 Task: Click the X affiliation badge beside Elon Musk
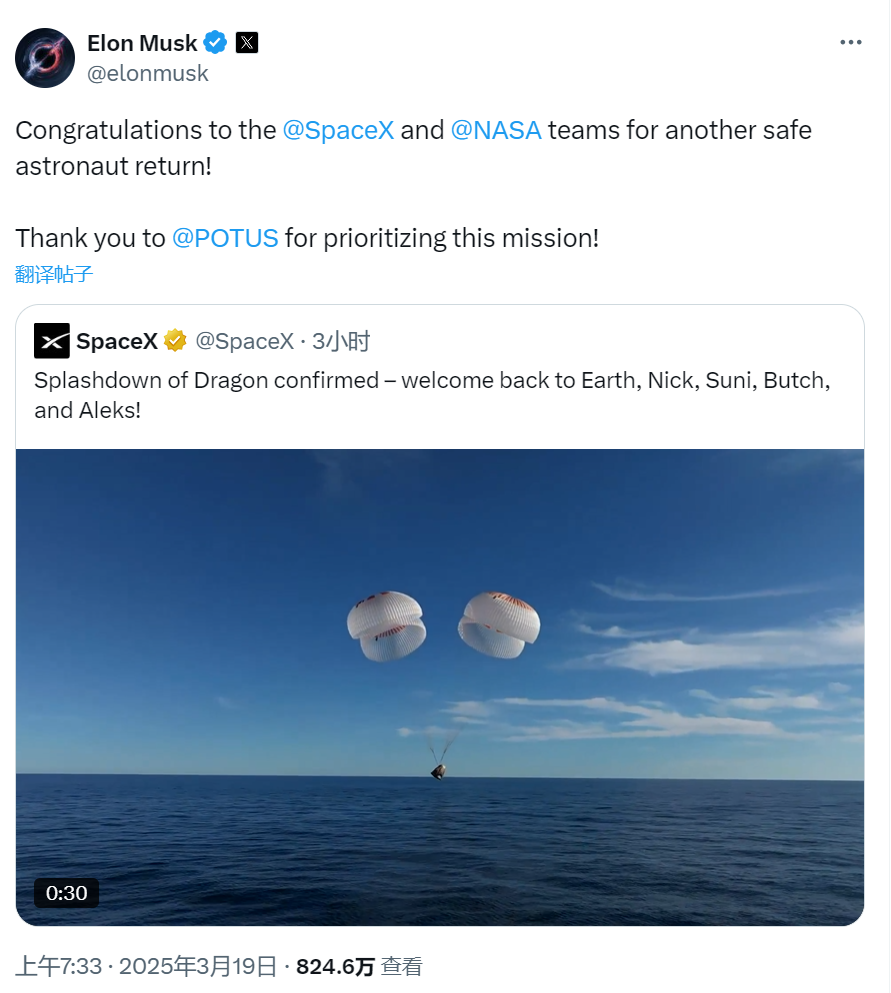[x=247, y=42]
